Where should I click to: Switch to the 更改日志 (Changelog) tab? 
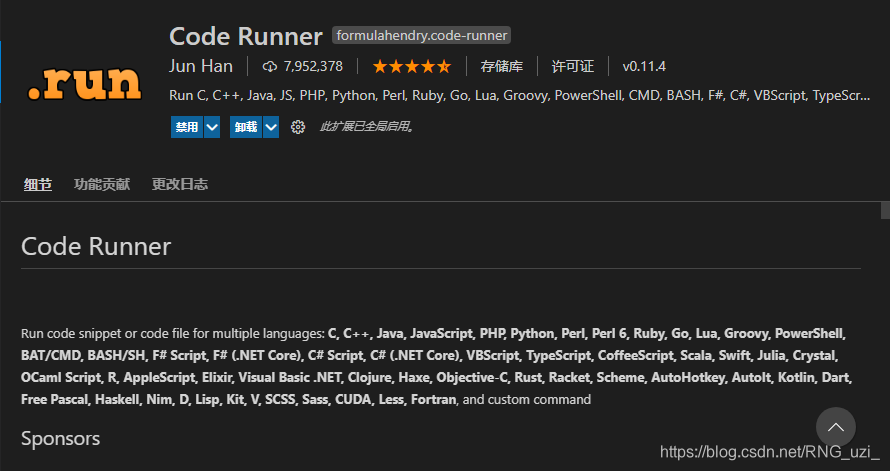click(179, 184)
